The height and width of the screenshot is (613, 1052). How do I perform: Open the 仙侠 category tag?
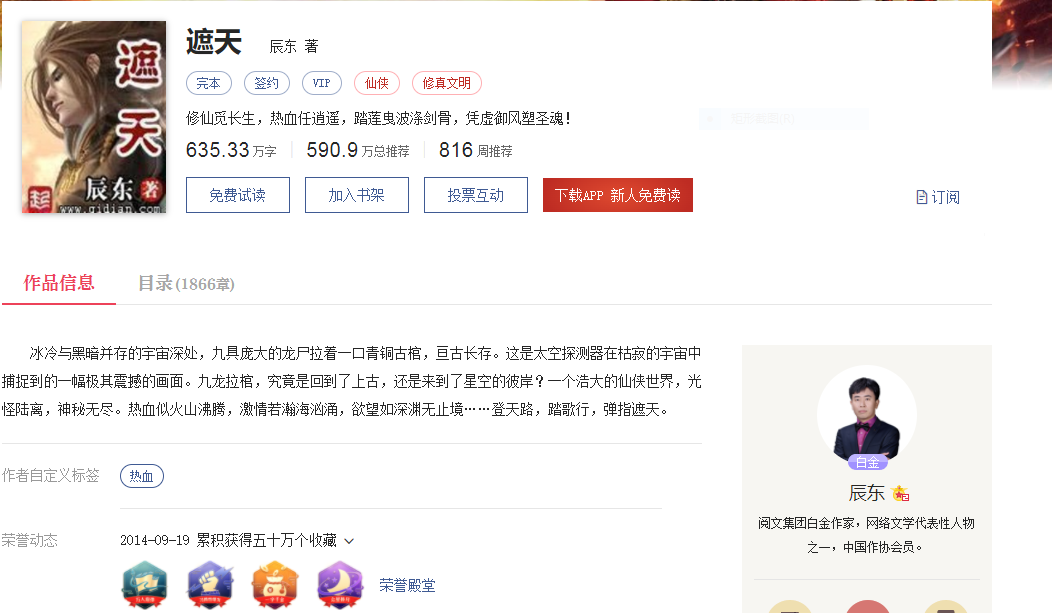coord(376,83)
